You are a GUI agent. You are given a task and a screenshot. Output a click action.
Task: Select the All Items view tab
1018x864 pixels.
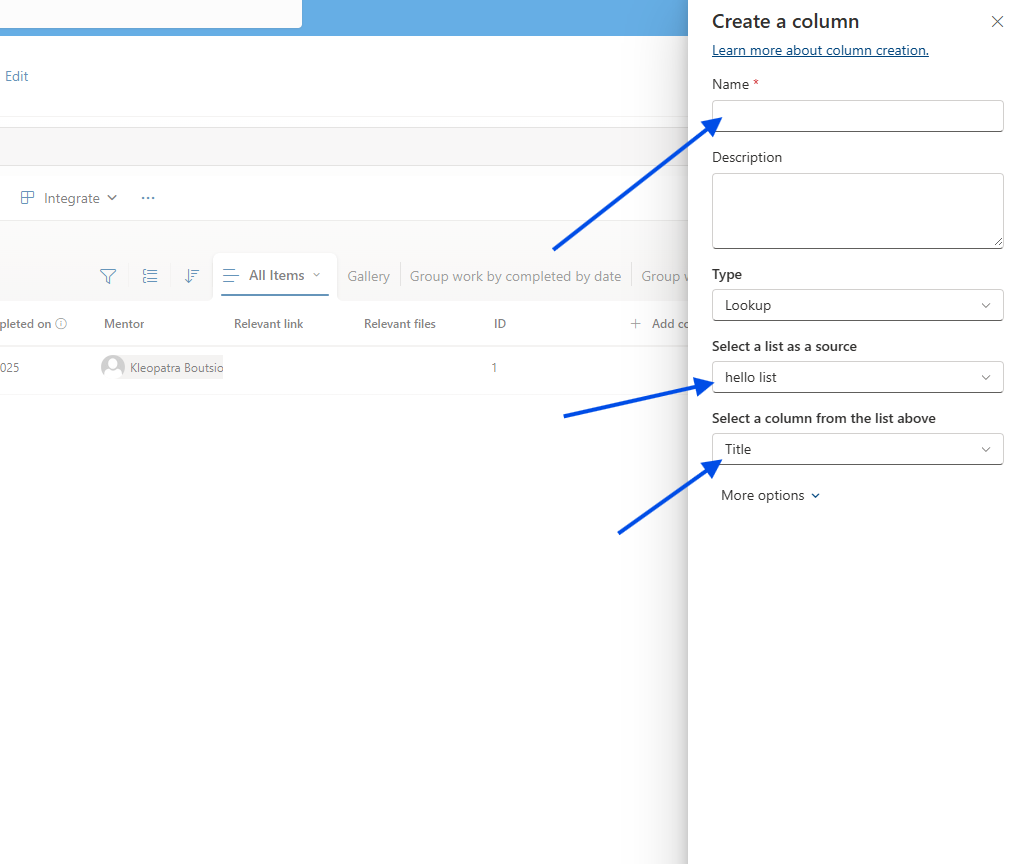[x=275, y=275]
